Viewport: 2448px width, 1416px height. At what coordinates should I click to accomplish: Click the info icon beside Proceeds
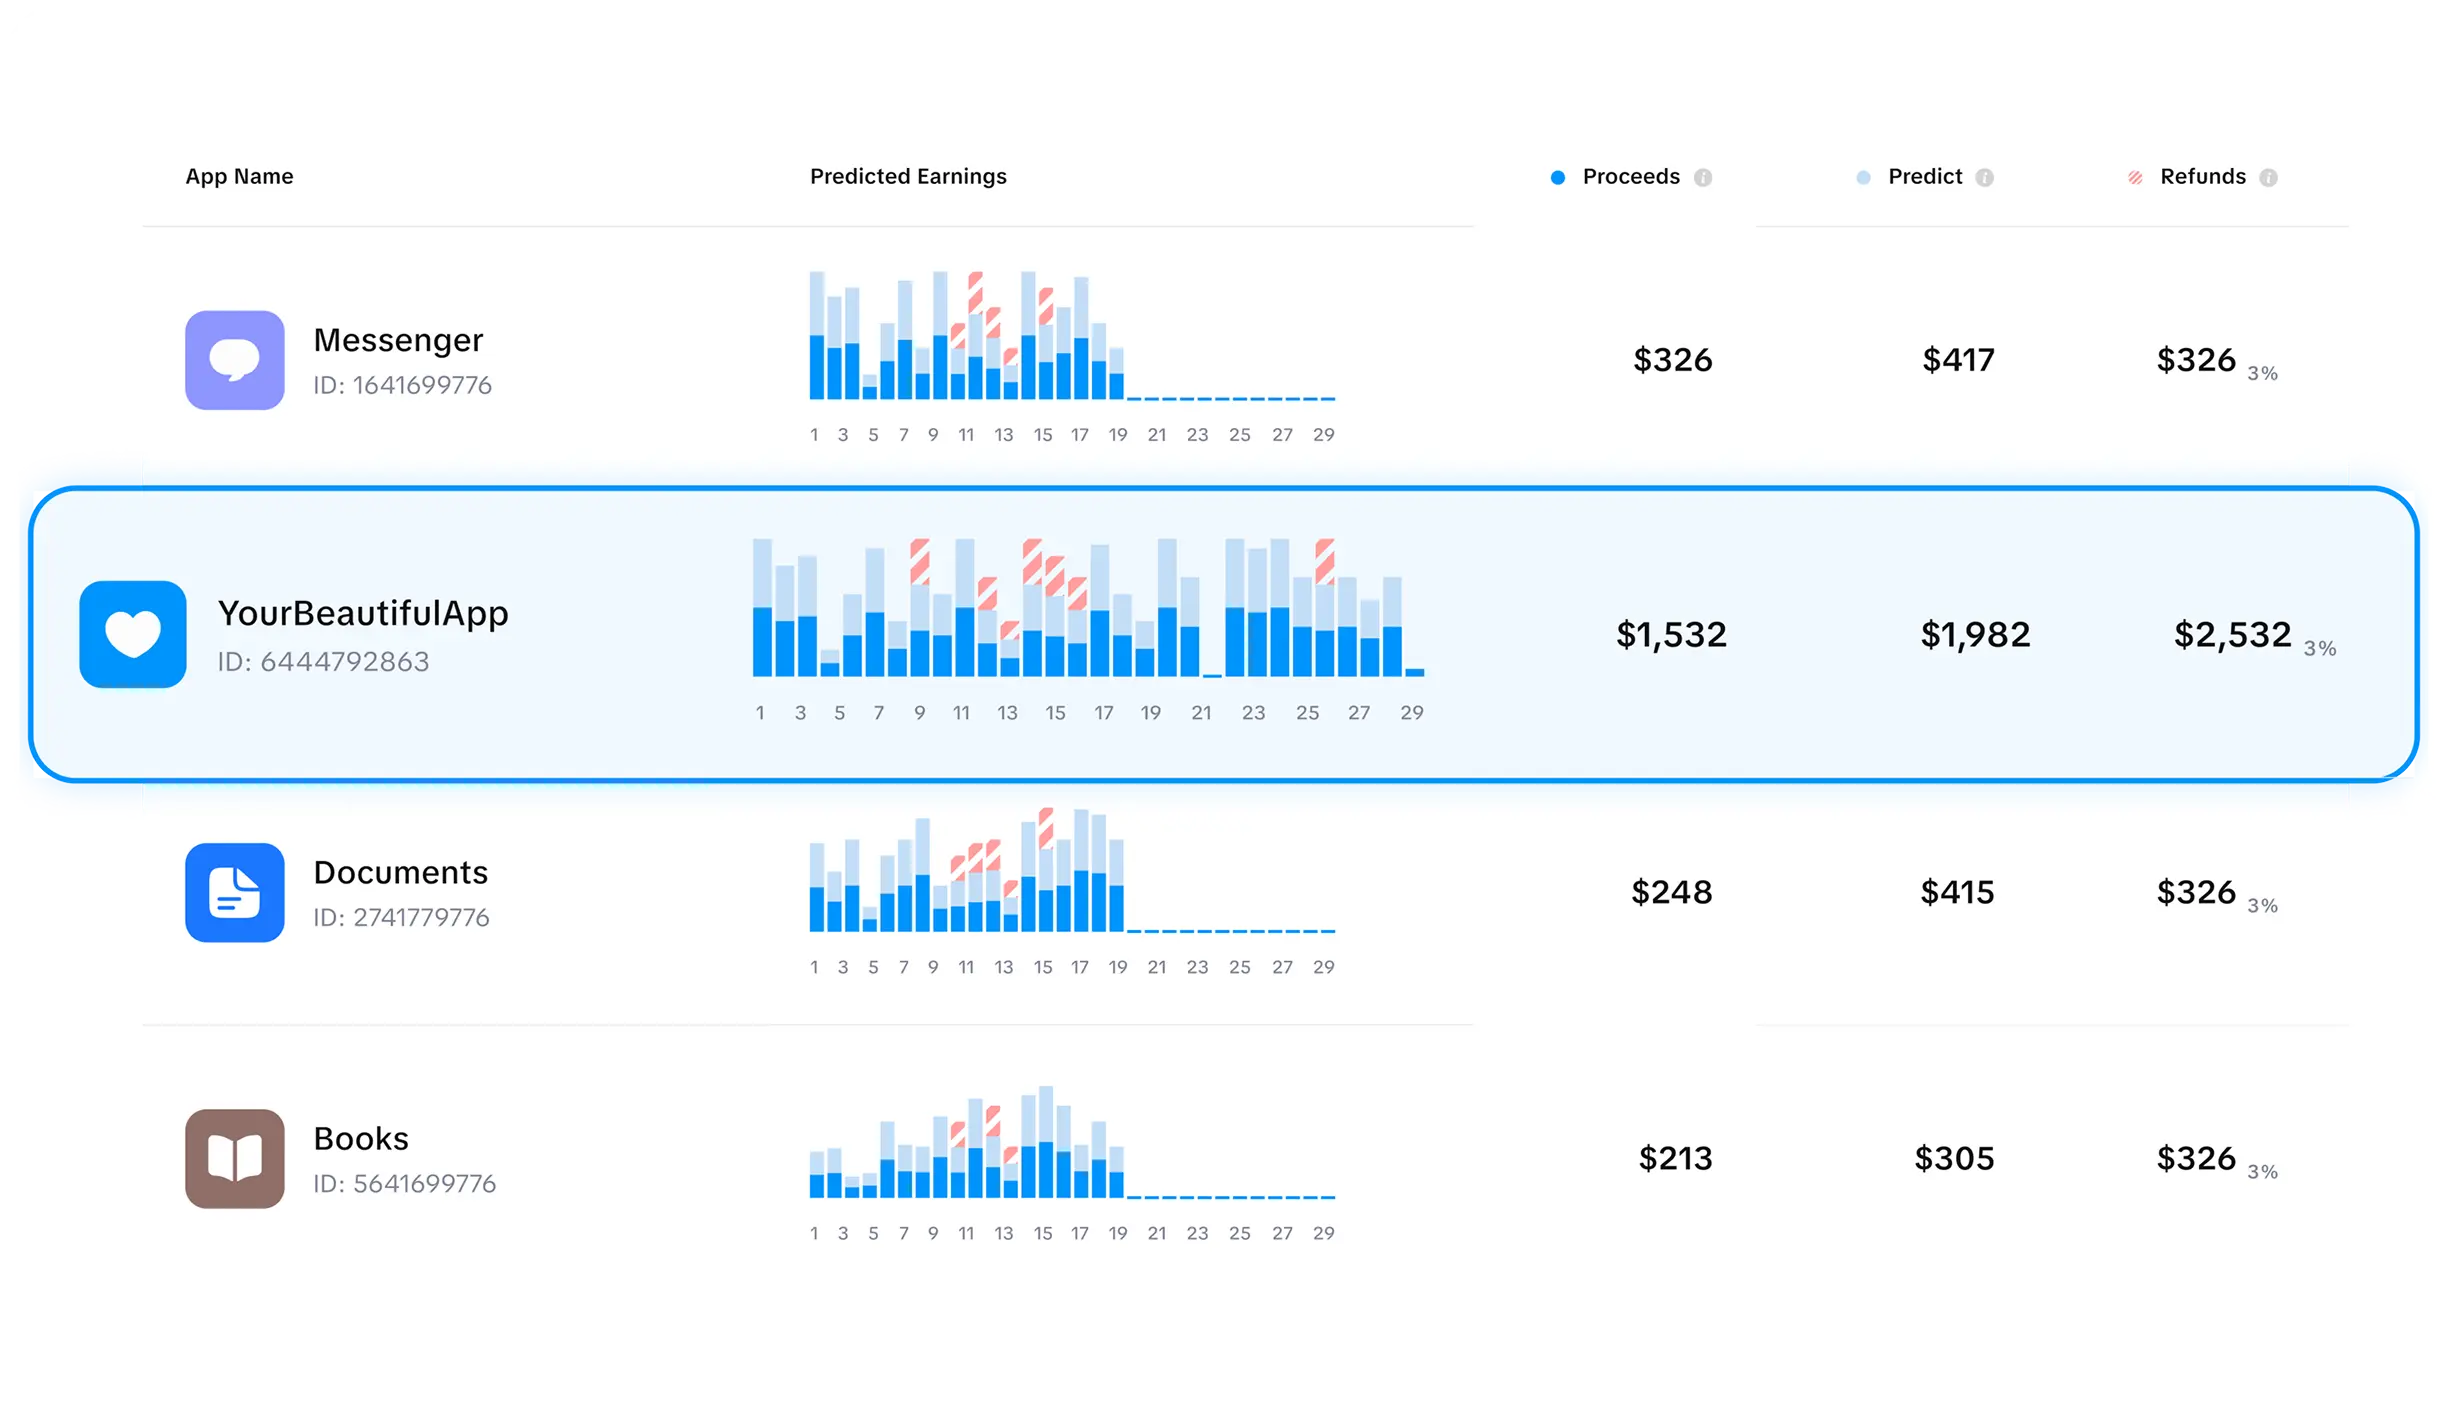pos(1703,176)
